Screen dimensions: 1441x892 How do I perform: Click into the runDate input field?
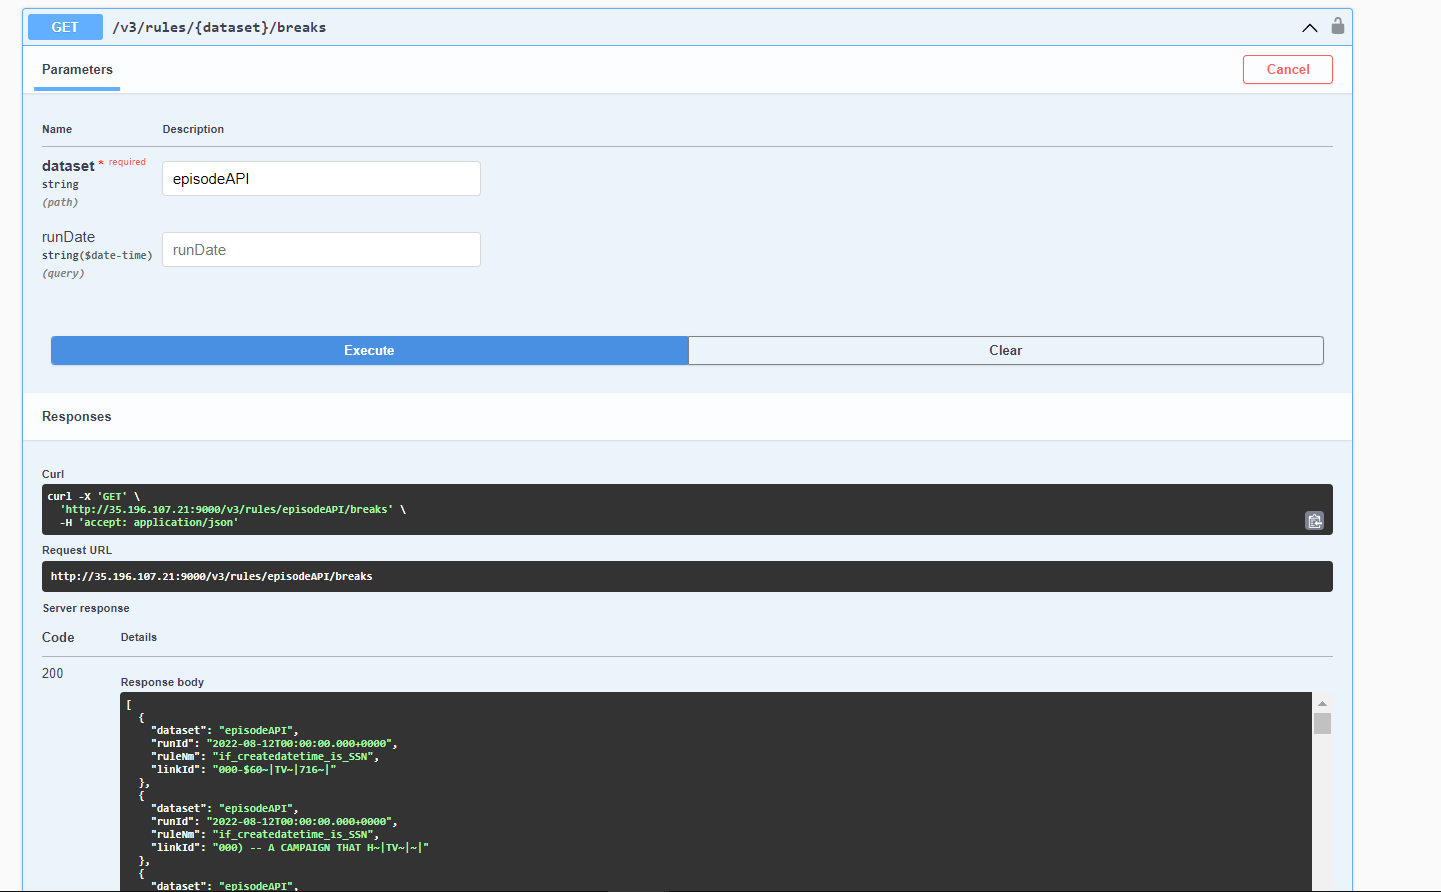[321, 250]
